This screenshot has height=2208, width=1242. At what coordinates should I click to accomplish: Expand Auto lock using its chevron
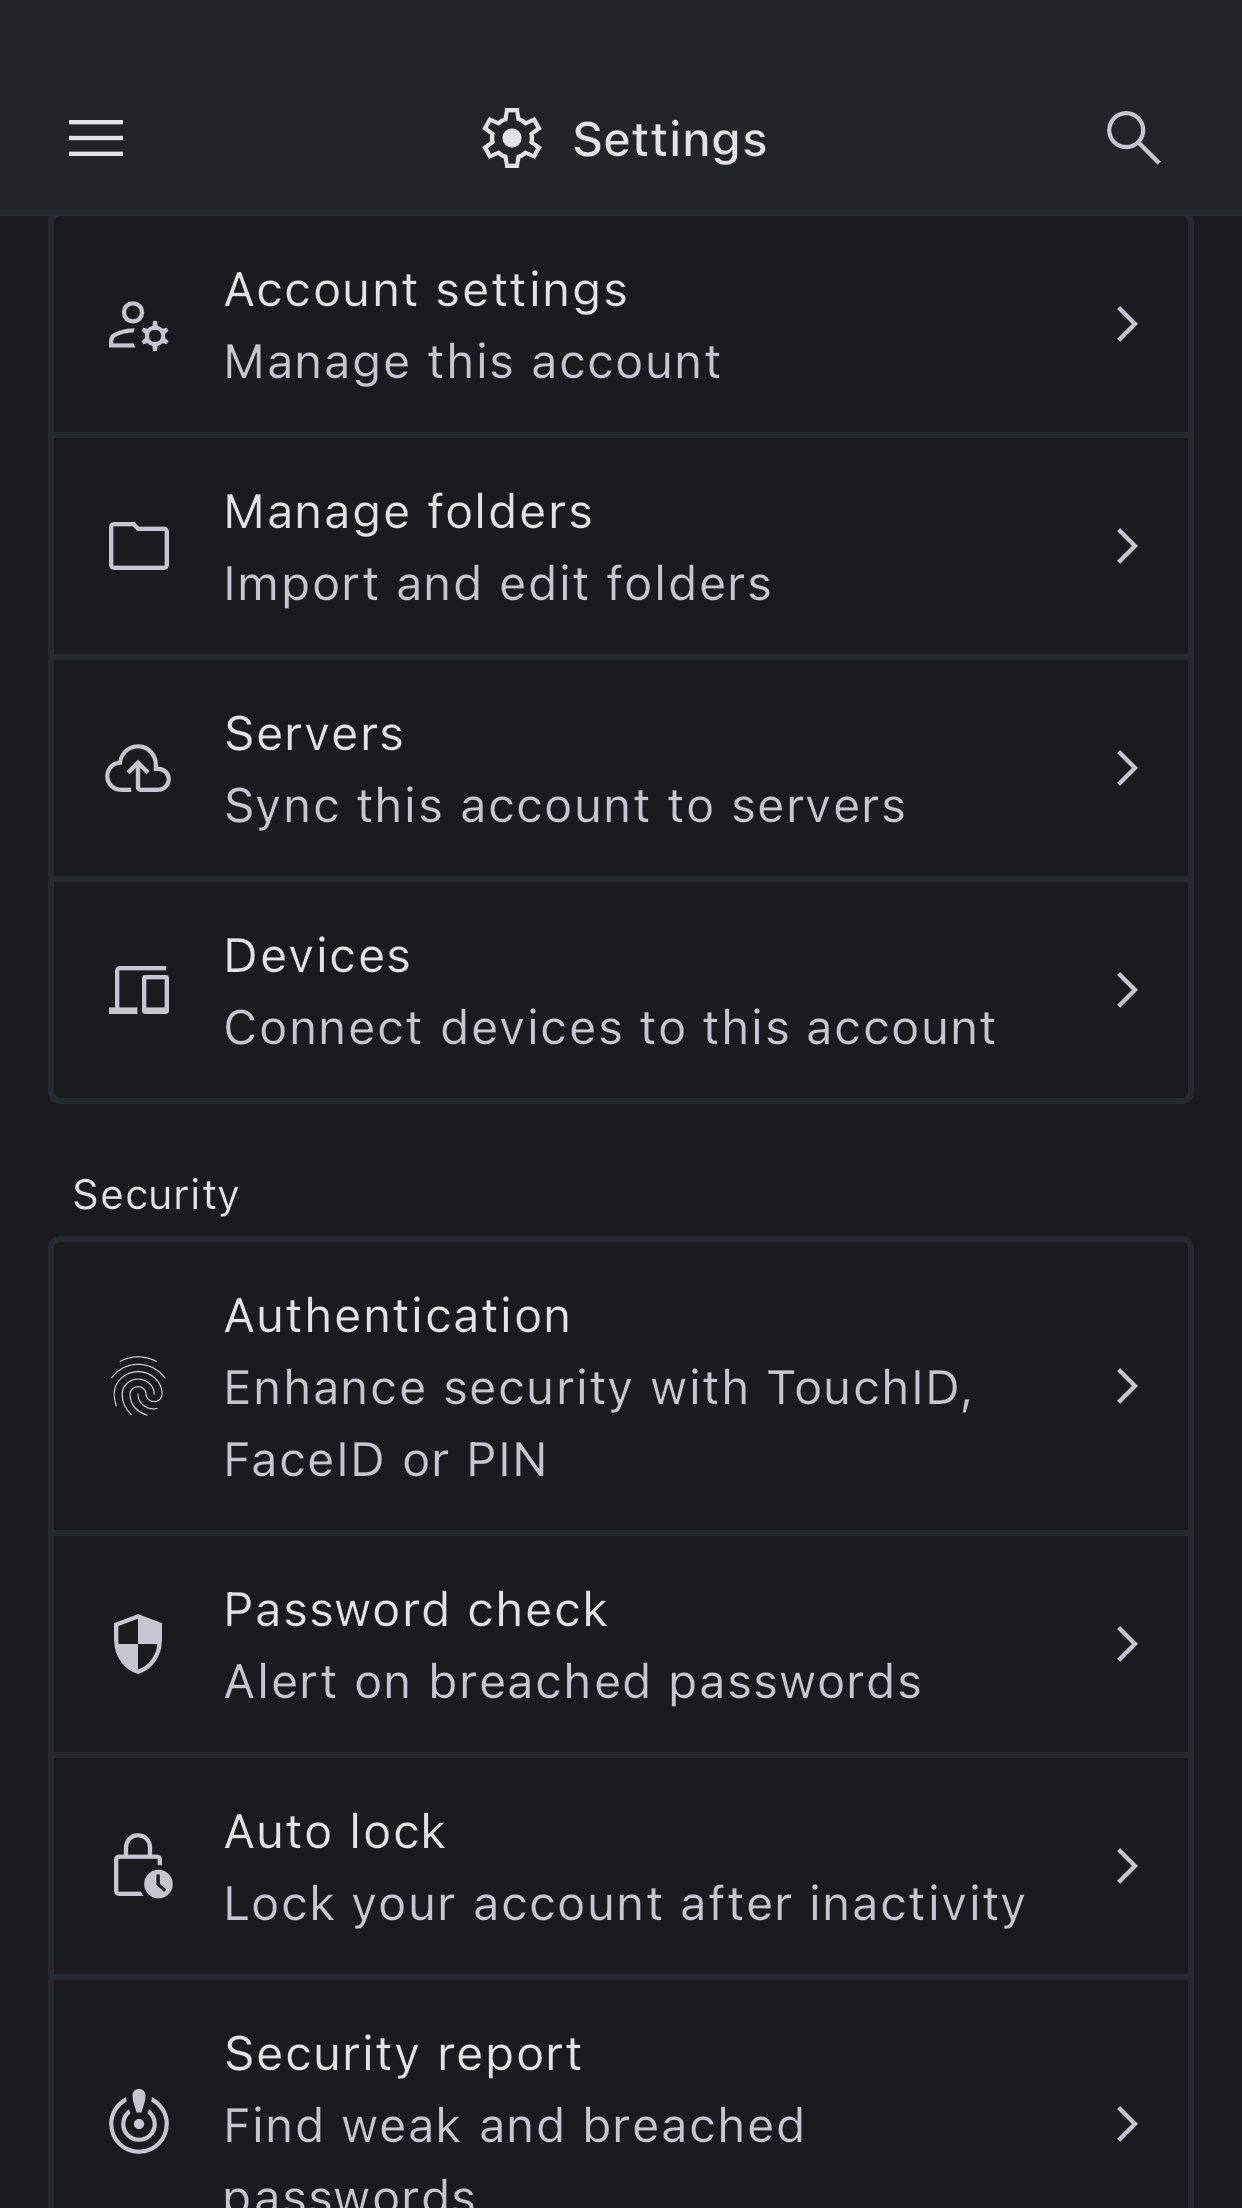click(x=1126, y=1866)
